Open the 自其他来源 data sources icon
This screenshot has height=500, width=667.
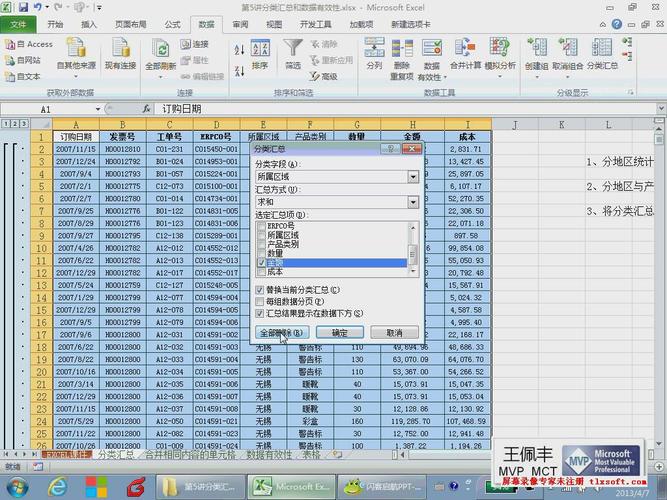point(77,48)
